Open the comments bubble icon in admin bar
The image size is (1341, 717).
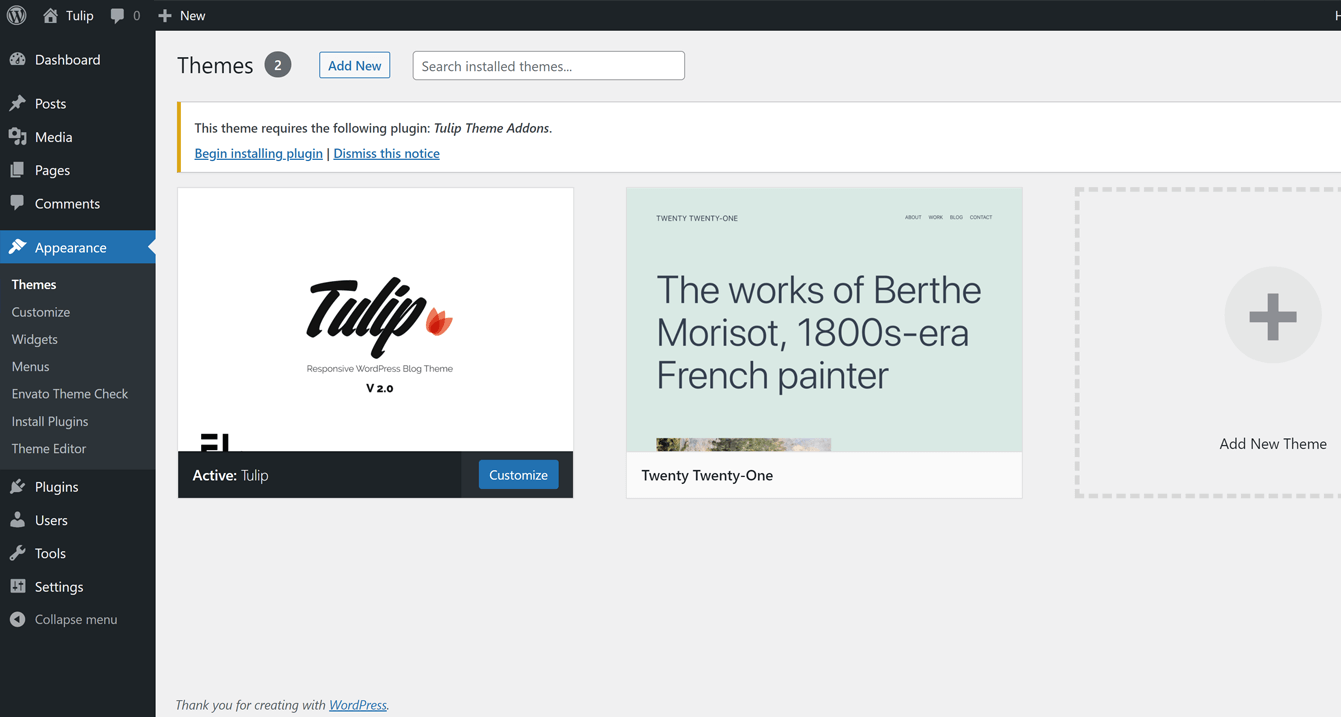tap(118, 15)
